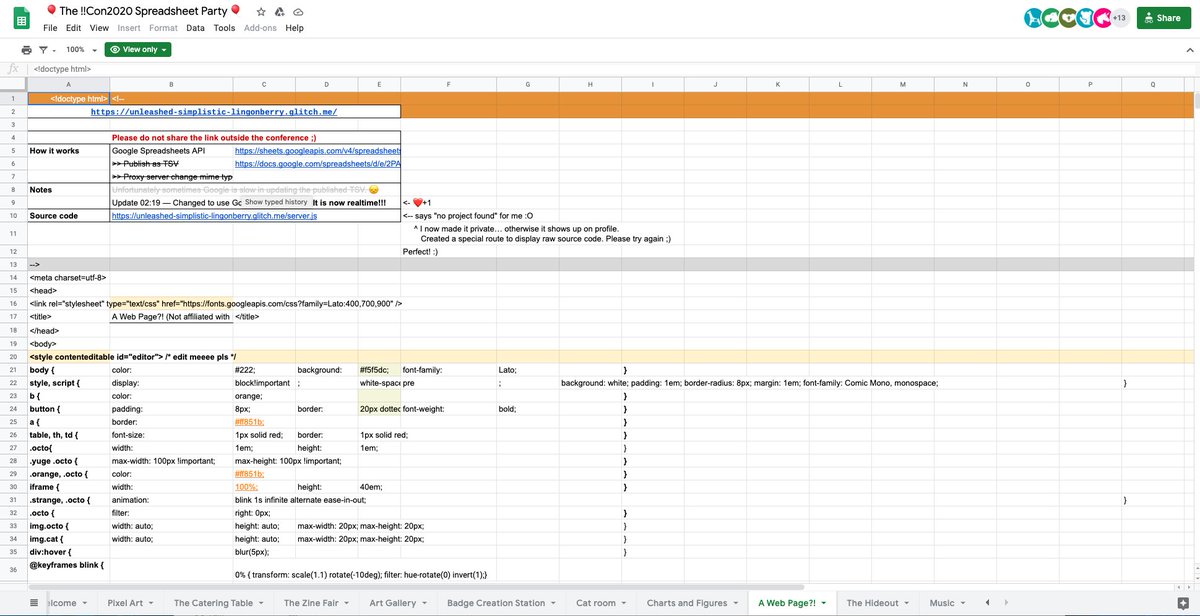Open The Catering Table tab dropdown arrow
This screenshot has width=1200, height=616.
pos(263,603)
